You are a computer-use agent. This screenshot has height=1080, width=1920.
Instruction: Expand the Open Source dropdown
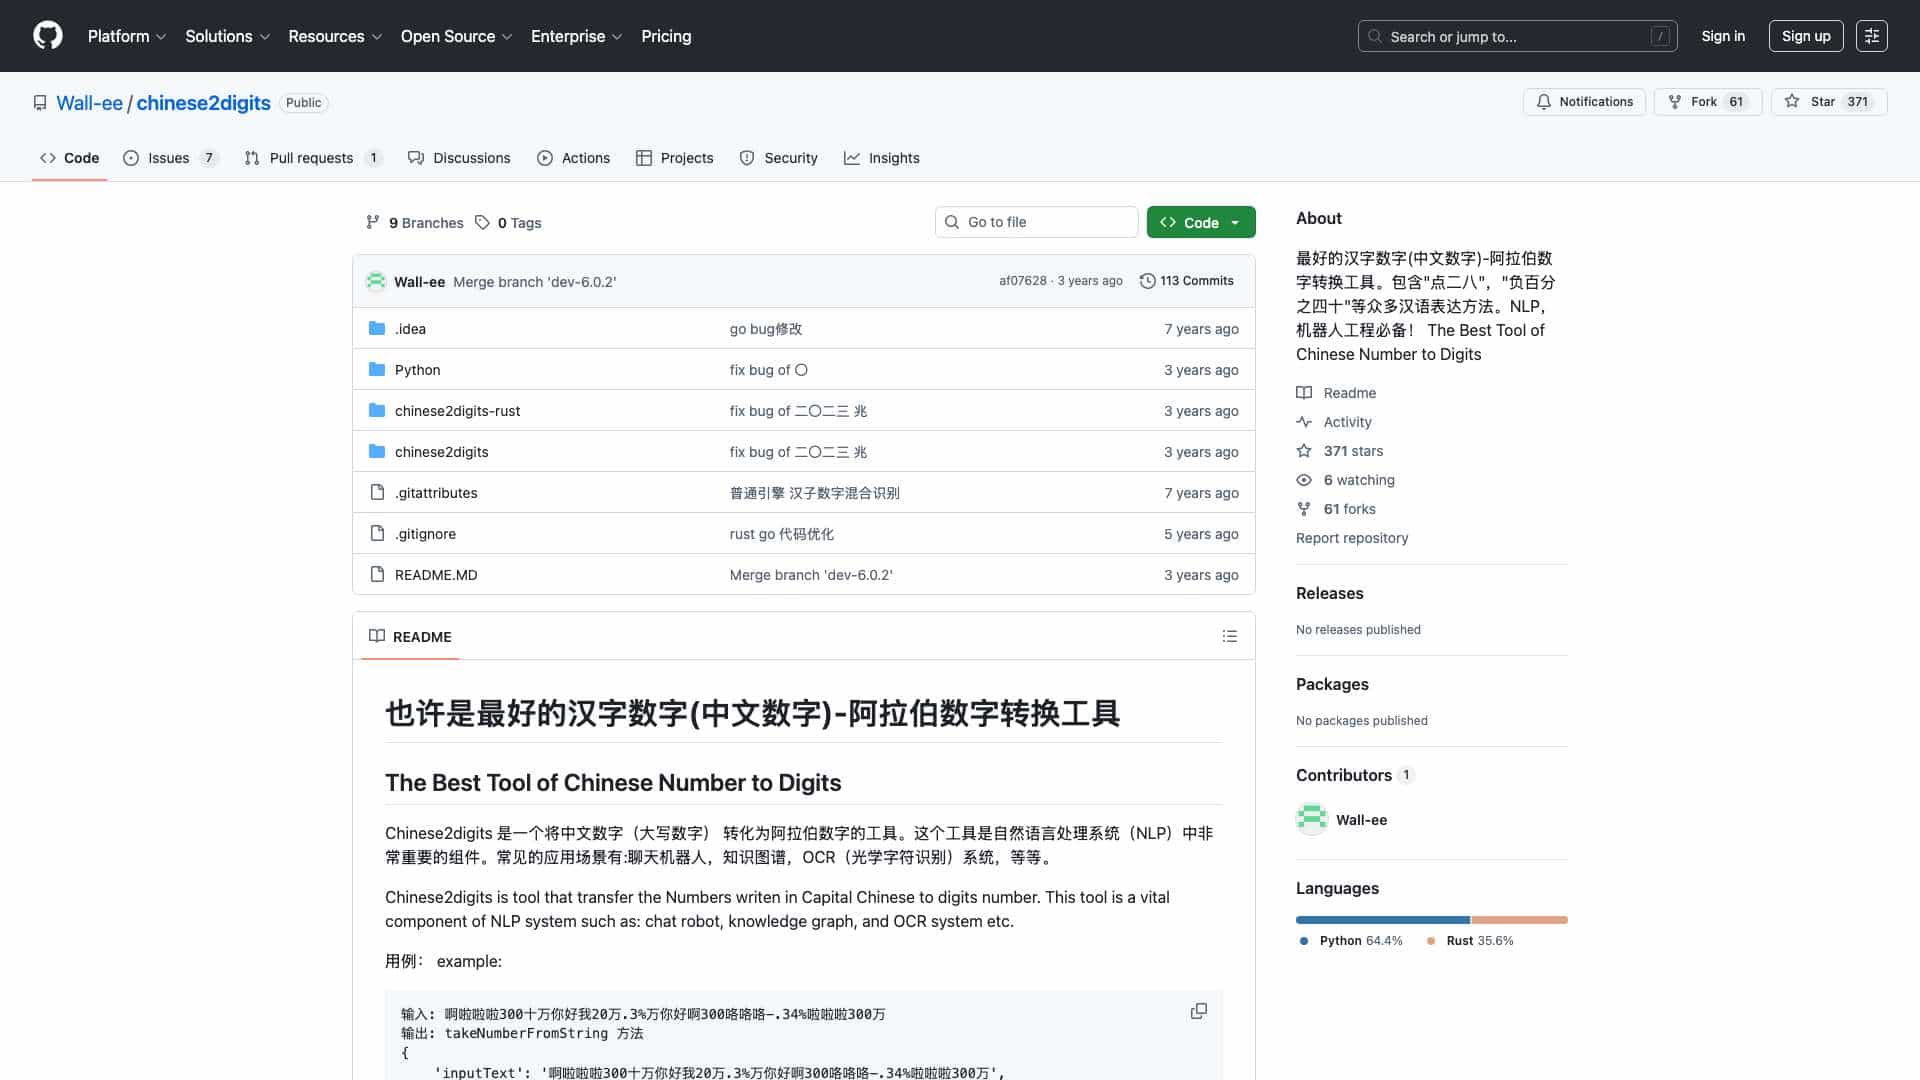tap(509, 36)
